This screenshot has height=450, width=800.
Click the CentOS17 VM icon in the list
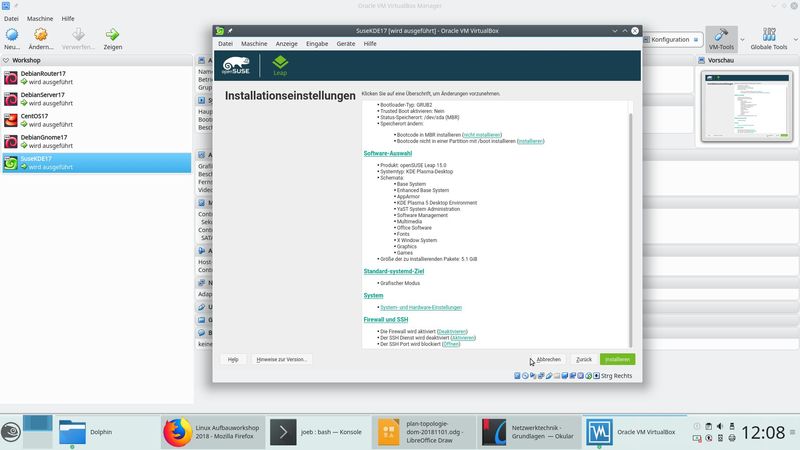(x=11, y=120)
